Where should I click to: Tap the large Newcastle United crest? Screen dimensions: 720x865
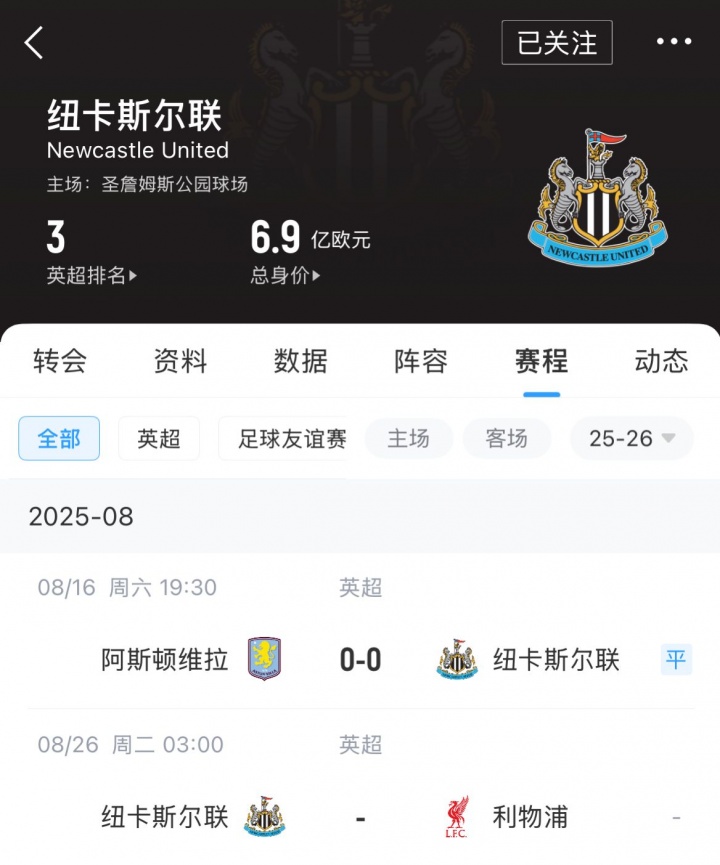pyautogui.click(x=598, y=197)
